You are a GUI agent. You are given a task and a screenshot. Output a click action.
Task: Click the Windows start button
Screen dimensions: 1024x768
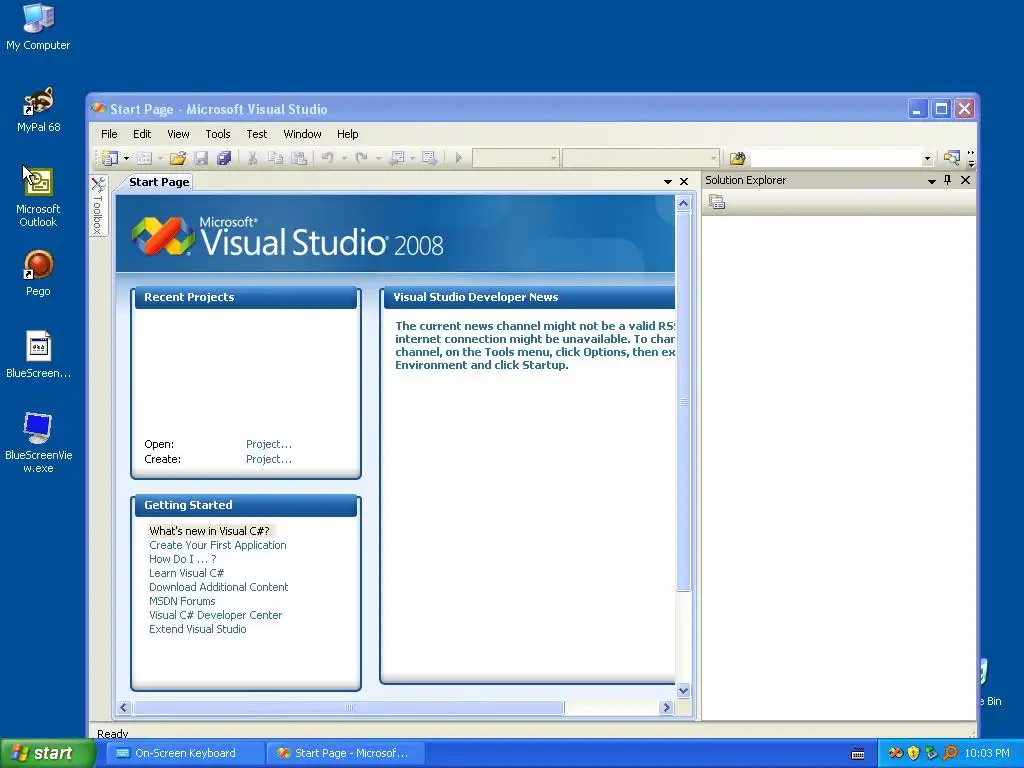(x=47, y=753)
